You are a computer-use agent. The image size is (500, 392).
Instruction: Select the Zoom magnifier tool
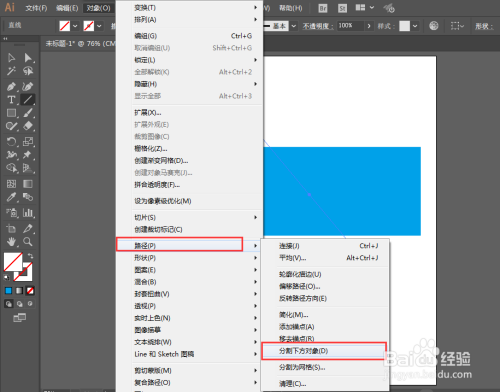click(28, 242)
